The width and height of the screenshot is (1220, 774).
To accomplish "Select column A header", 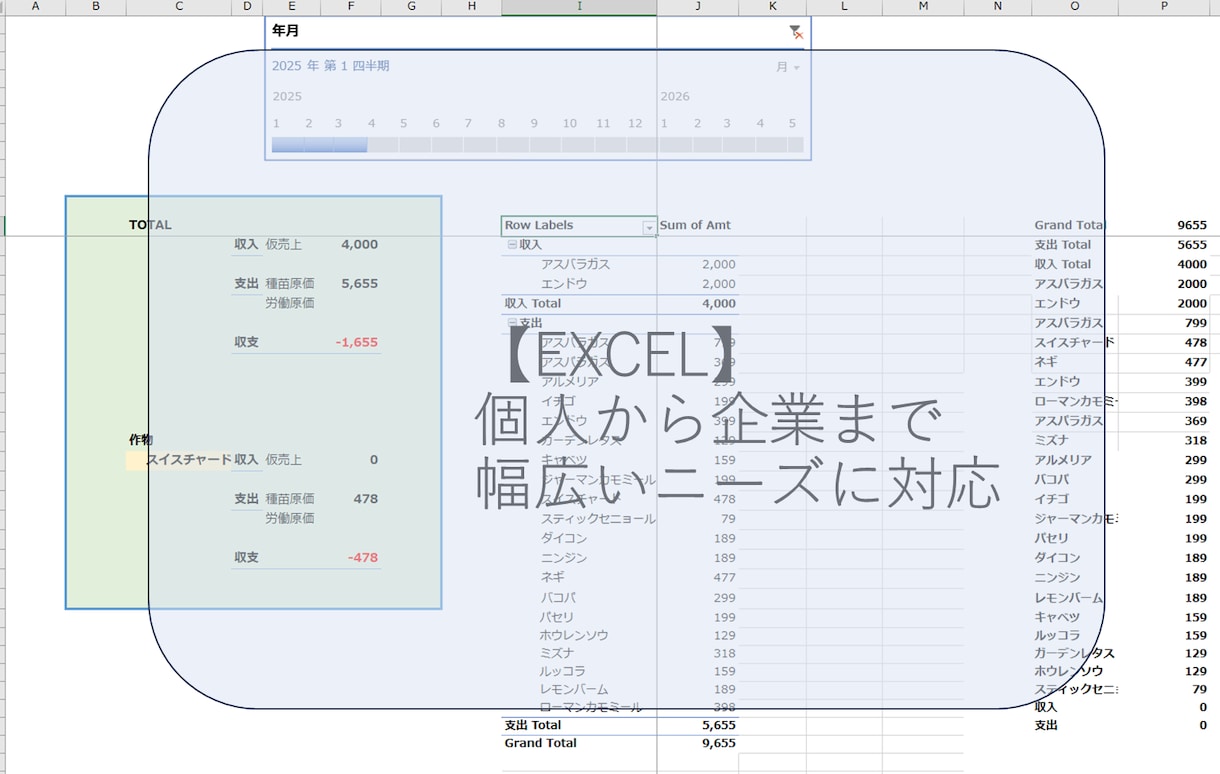I will [x=35, y=7].
